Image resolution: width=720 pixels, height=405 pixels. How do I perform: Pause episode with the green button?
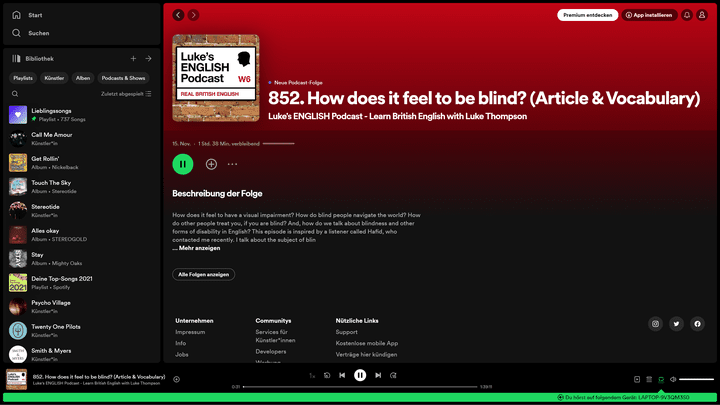tap(183, 164)
